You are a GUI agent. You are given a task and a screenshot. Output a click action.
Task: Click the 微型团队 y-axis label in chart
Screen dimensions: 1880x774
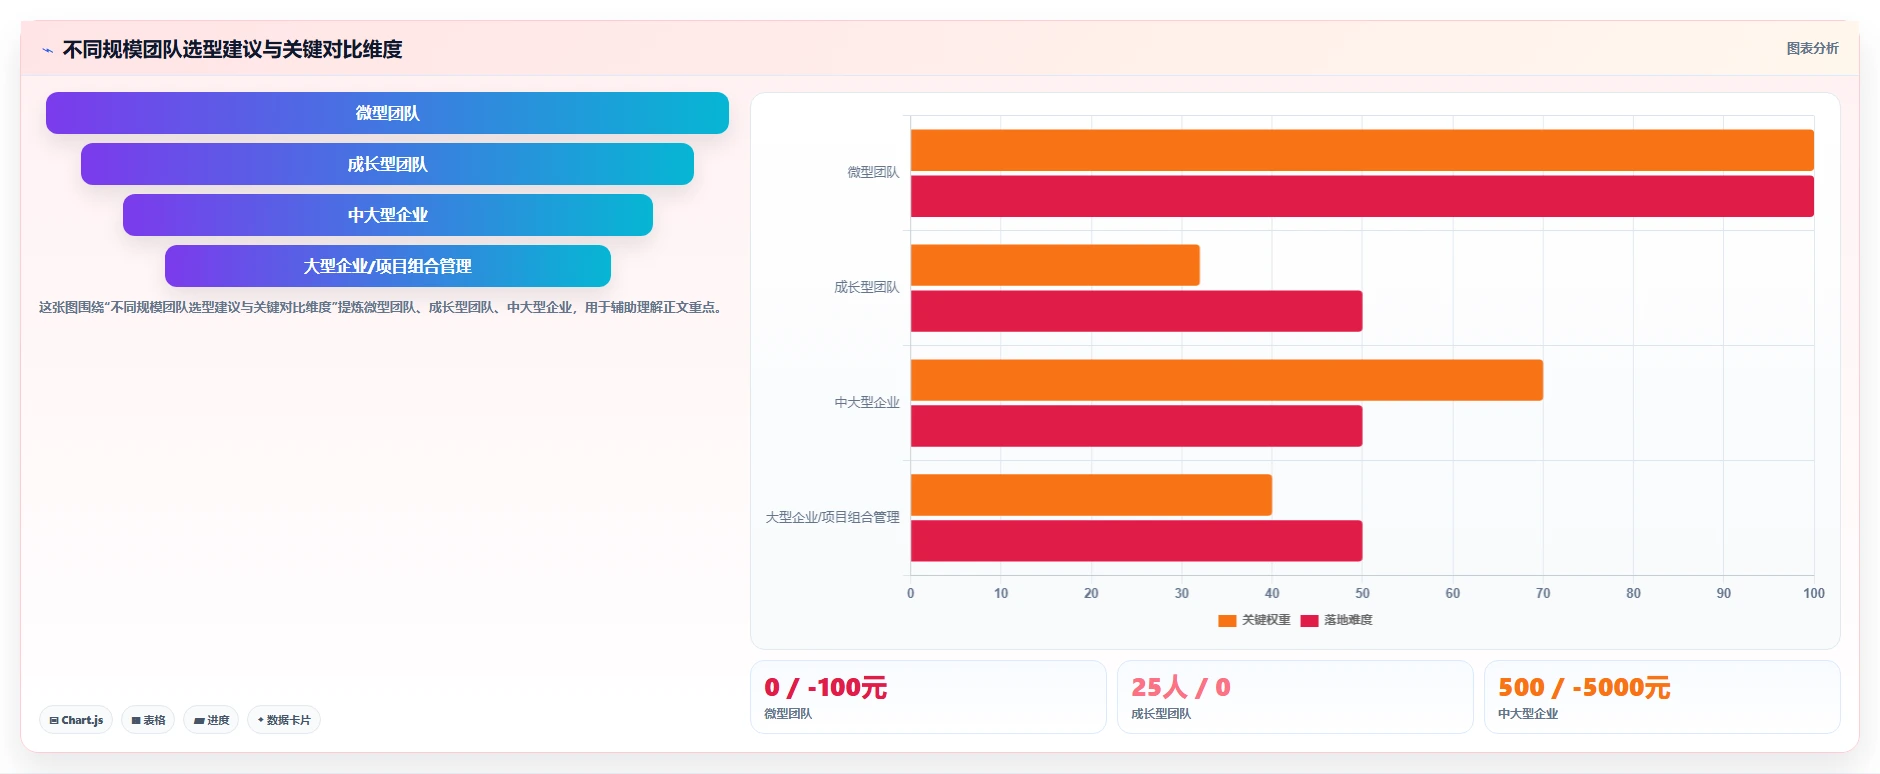(873, 172)
